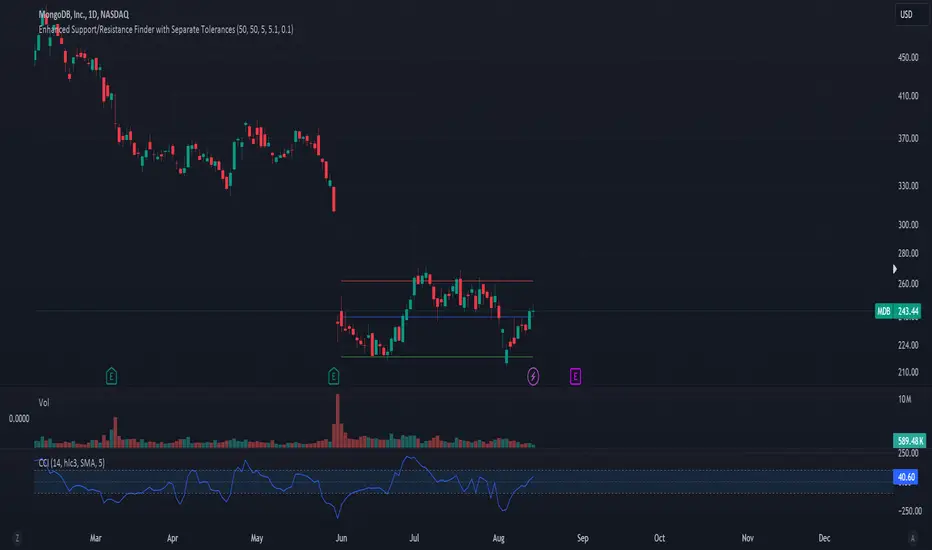Click the green earnings E icon near June

333,376
